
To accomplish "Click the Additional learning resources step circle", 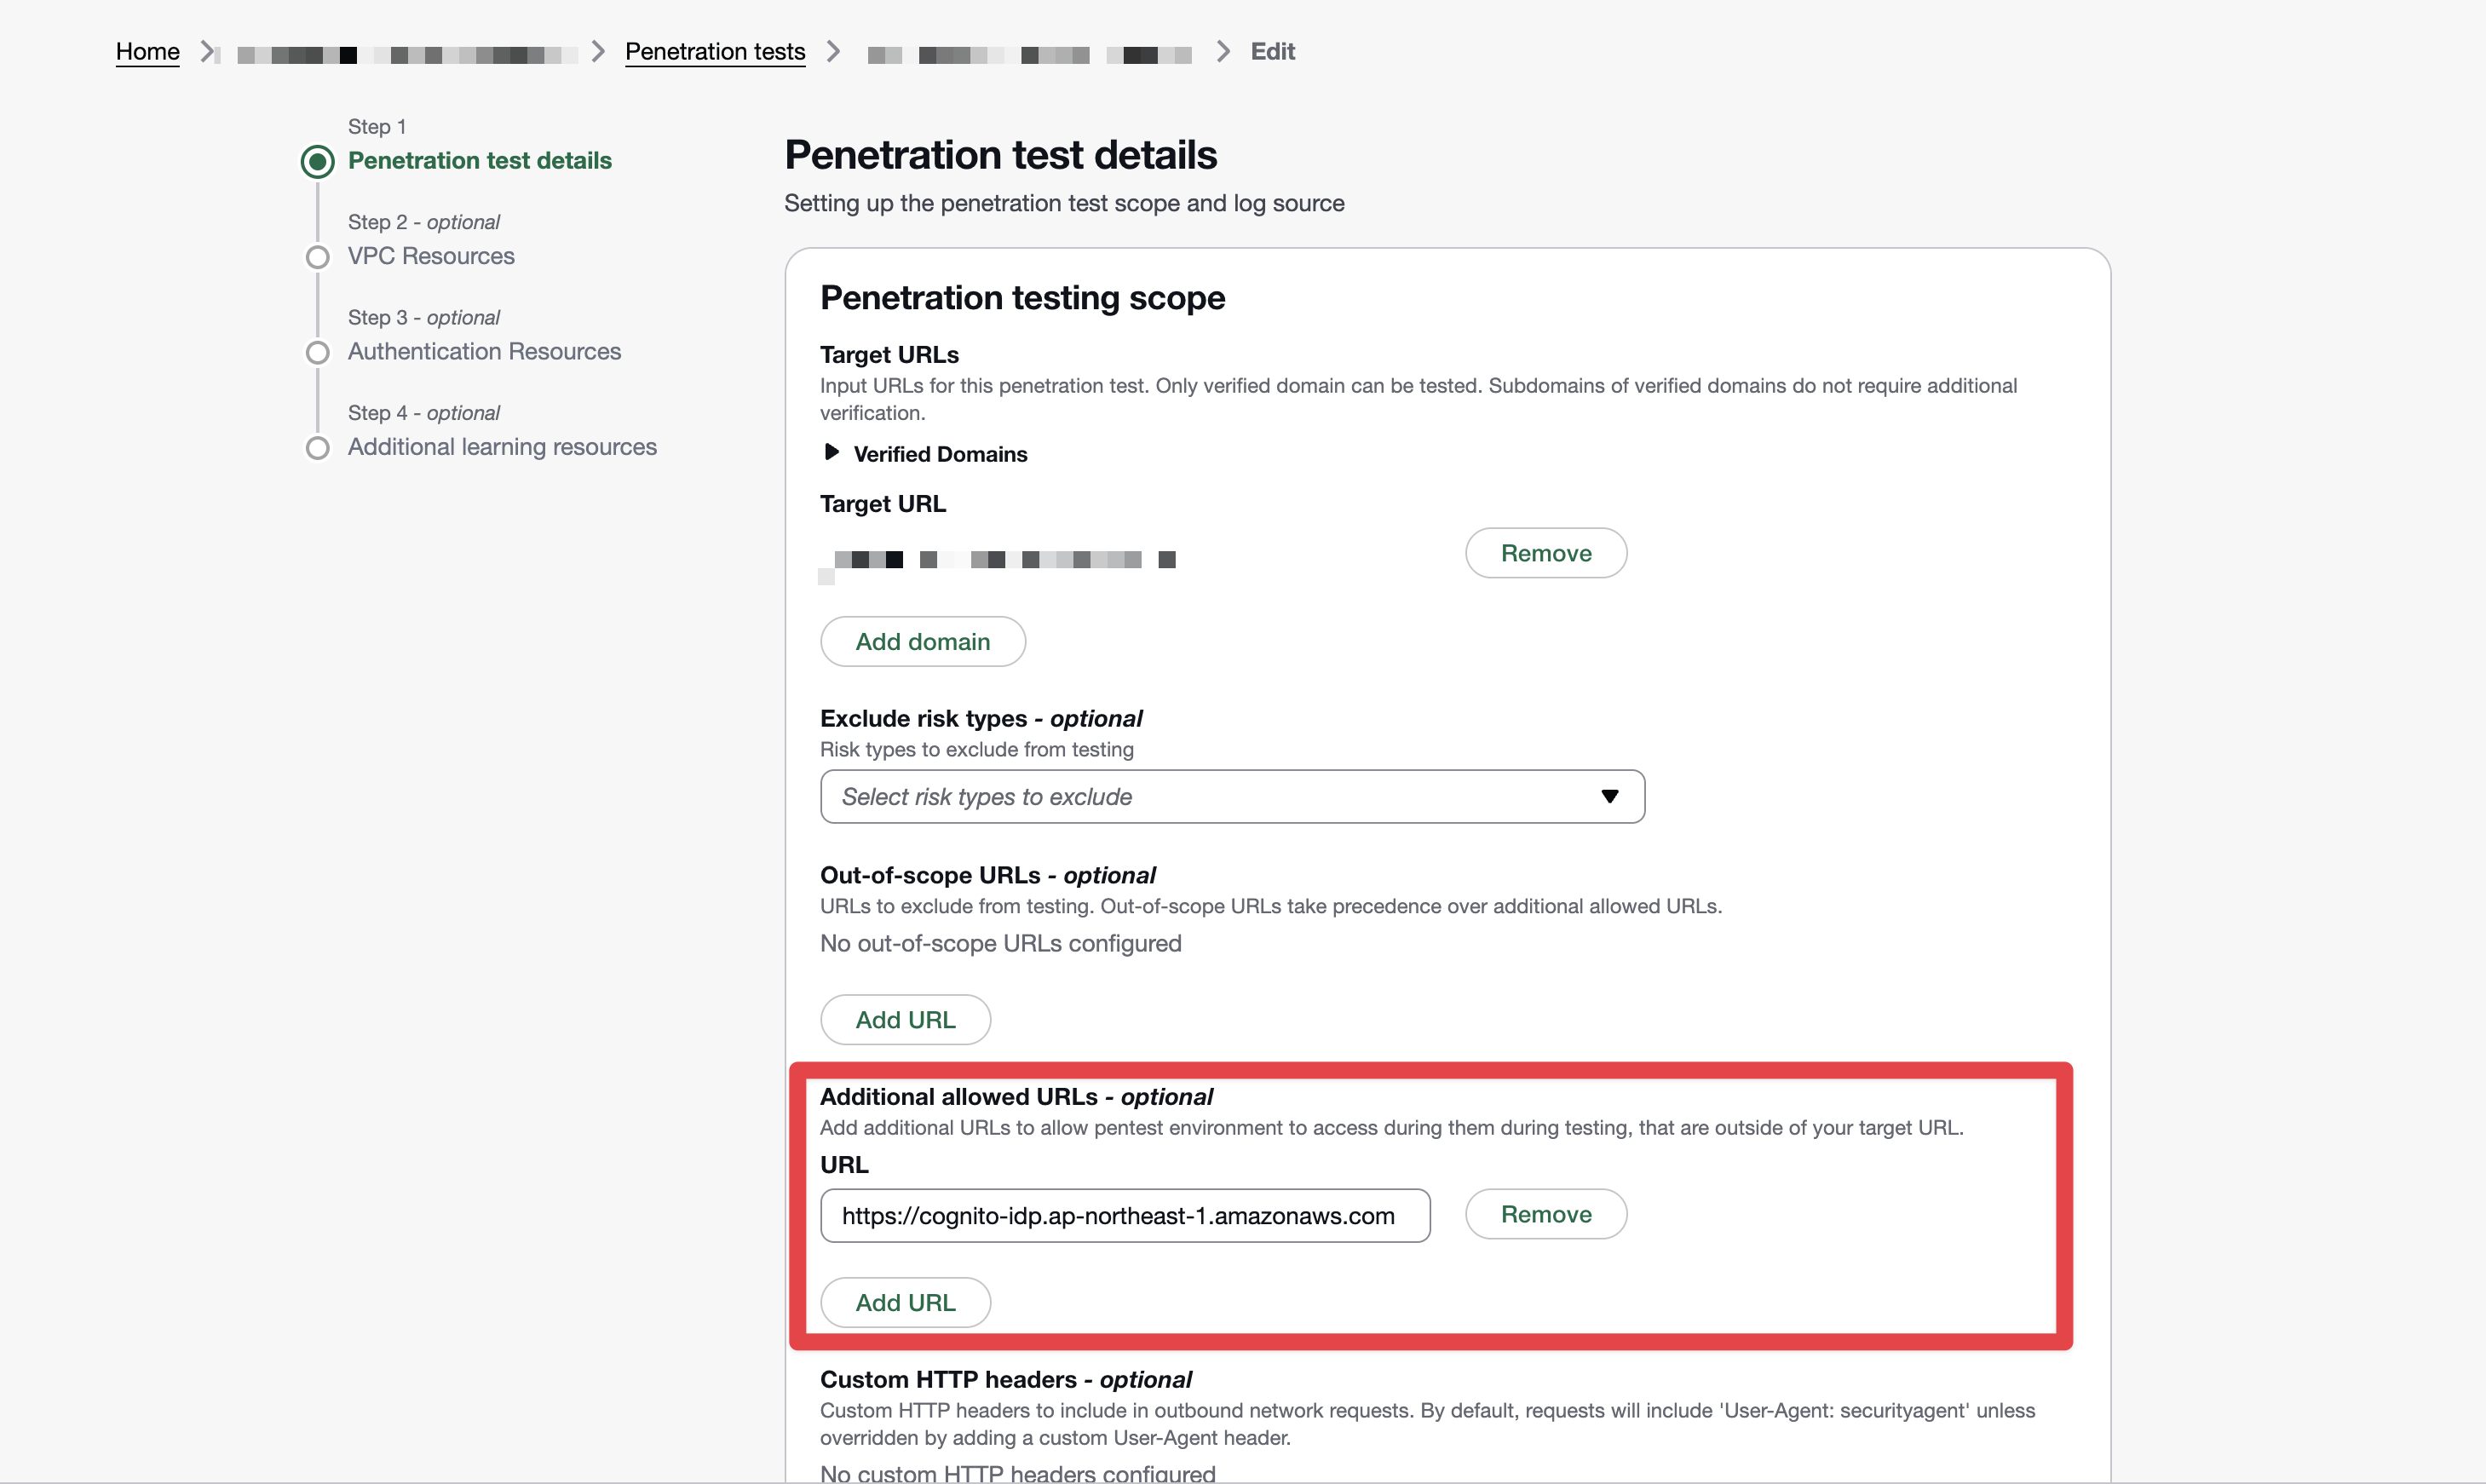I will coord(317,448).
